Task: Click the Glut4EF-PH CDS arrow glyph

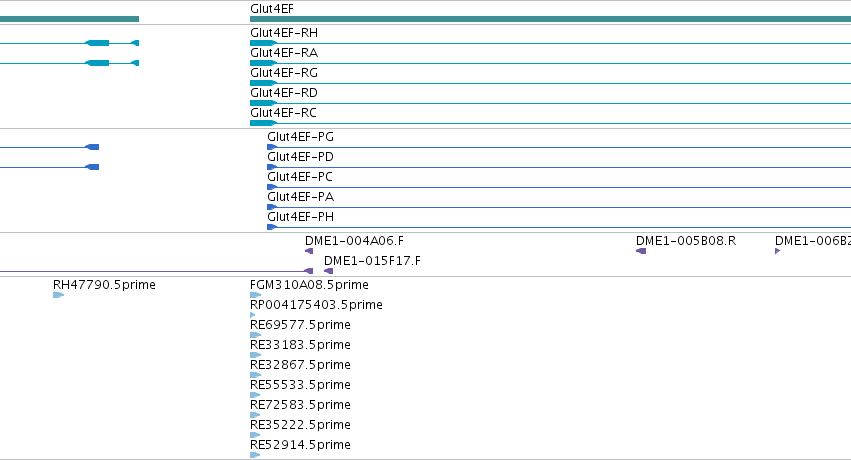Action: tap(272, 227)
